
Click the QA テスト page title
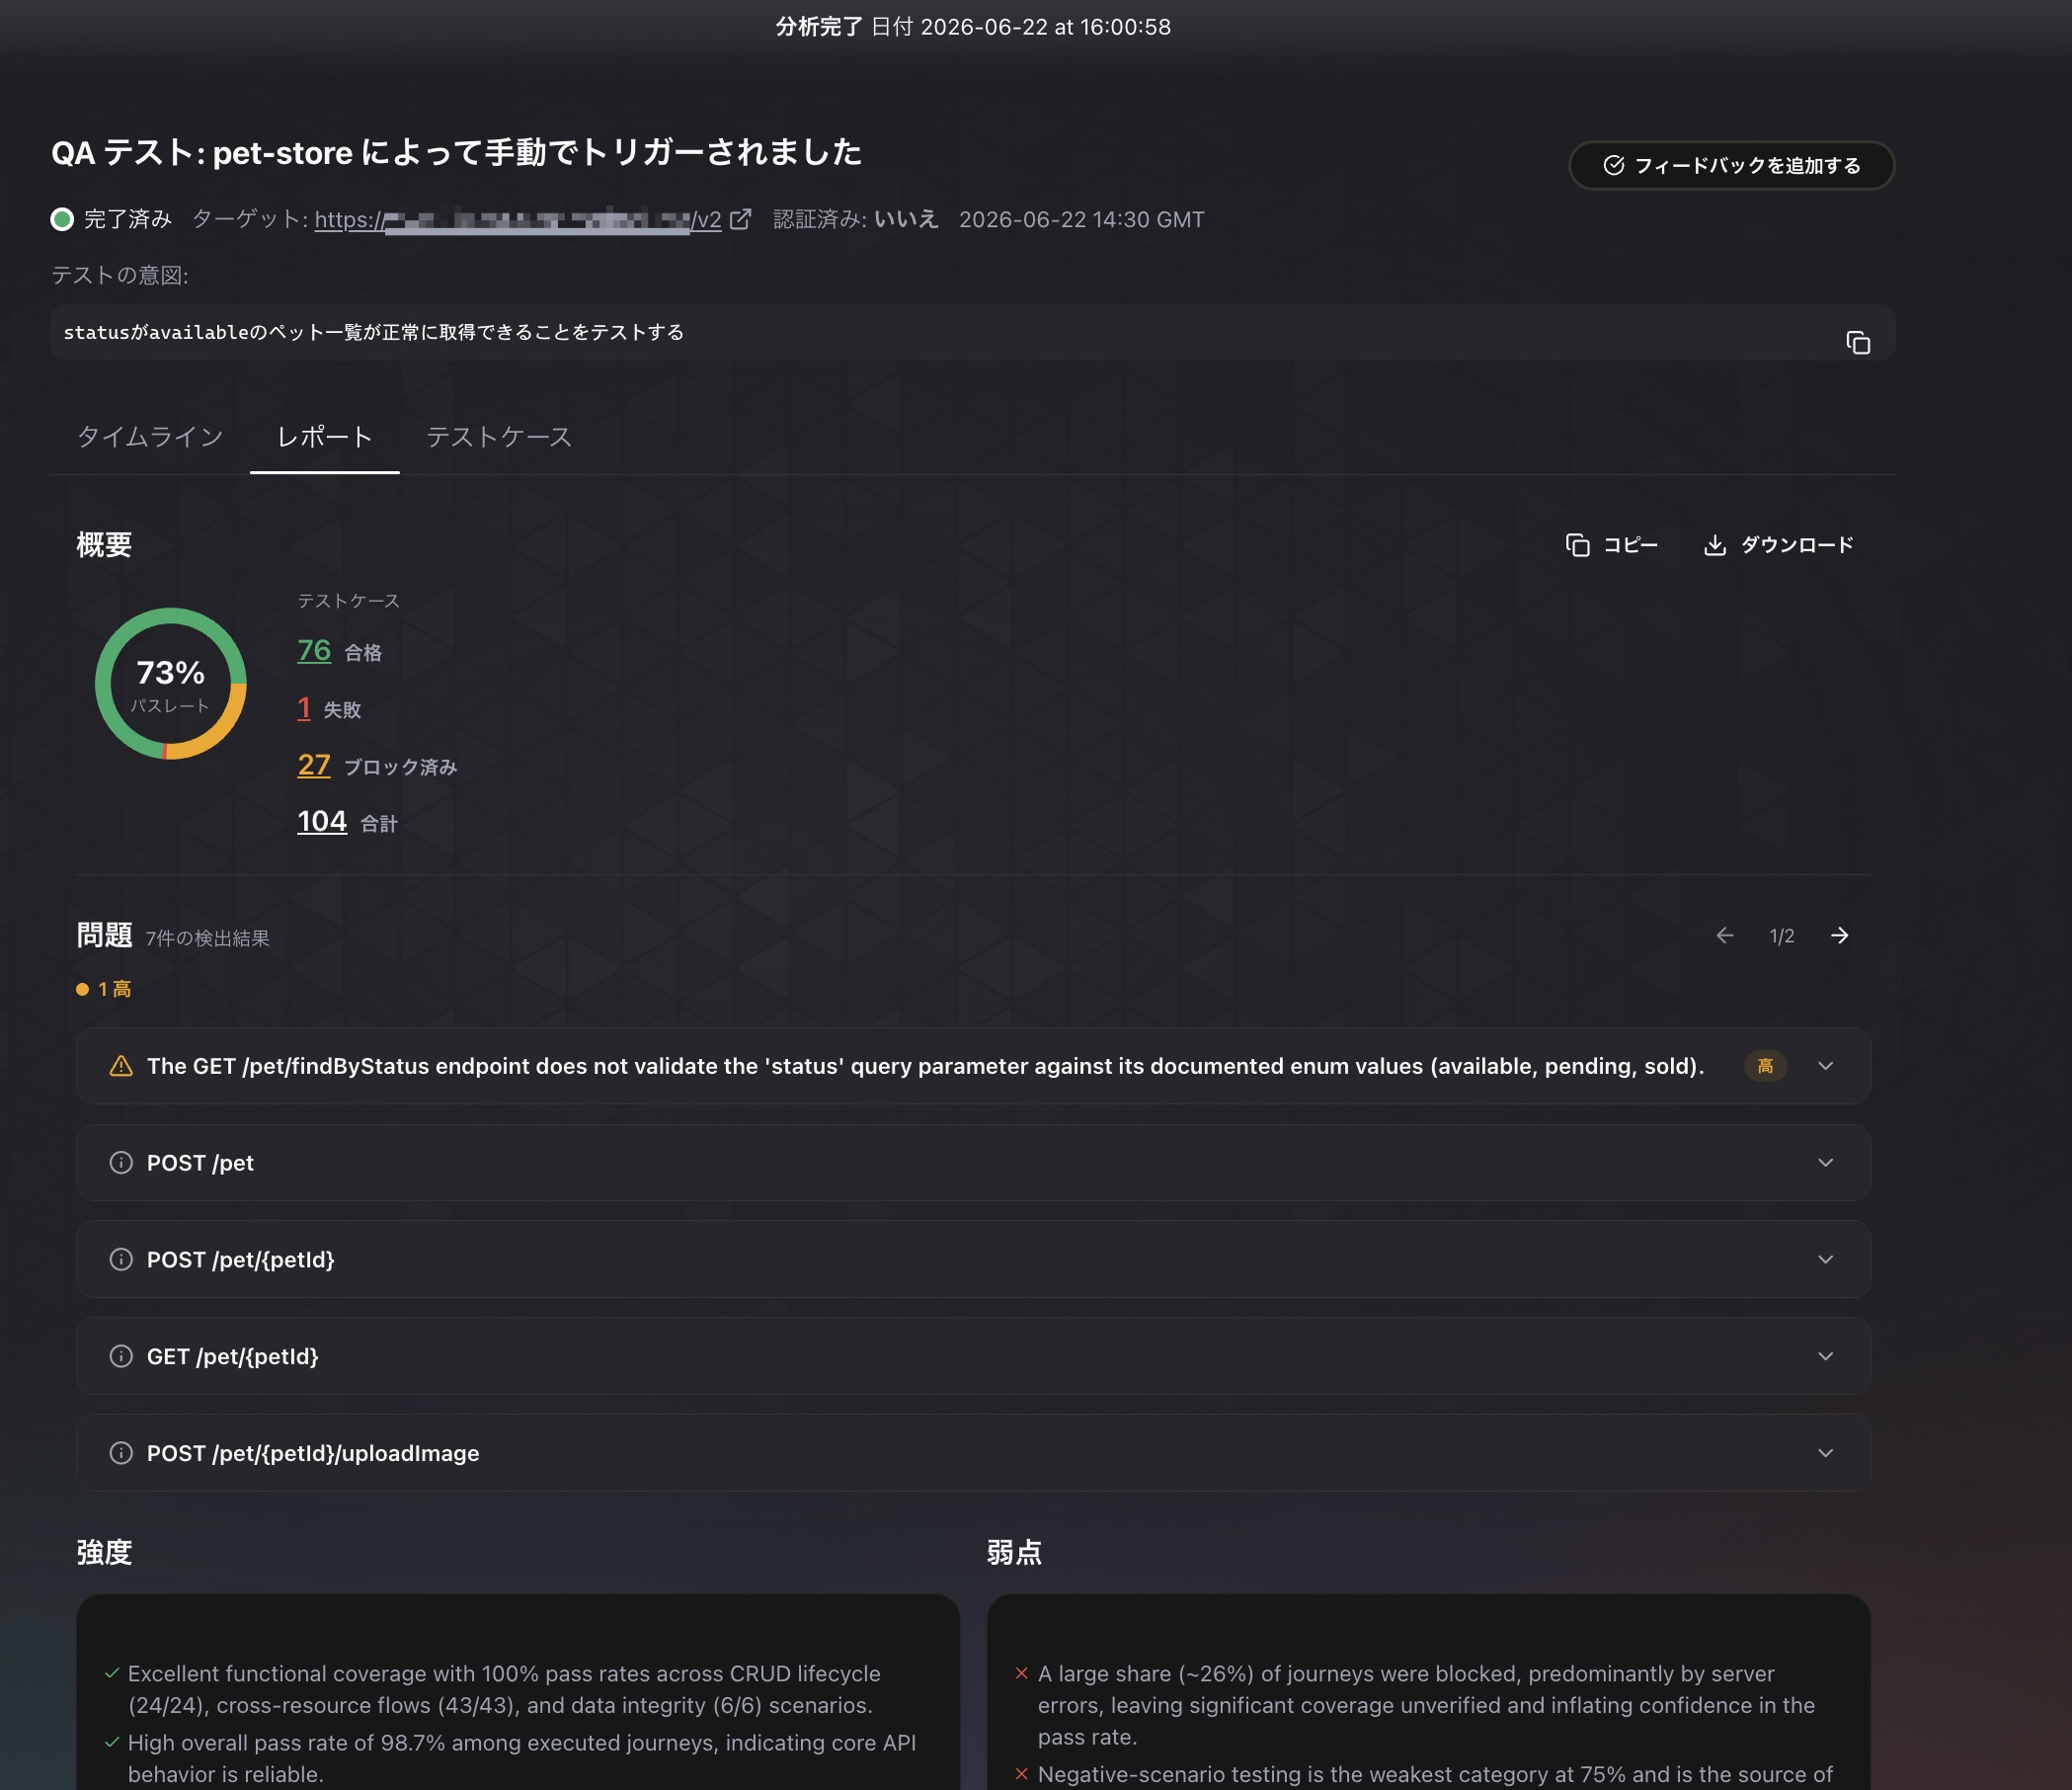tap(457, 153)
